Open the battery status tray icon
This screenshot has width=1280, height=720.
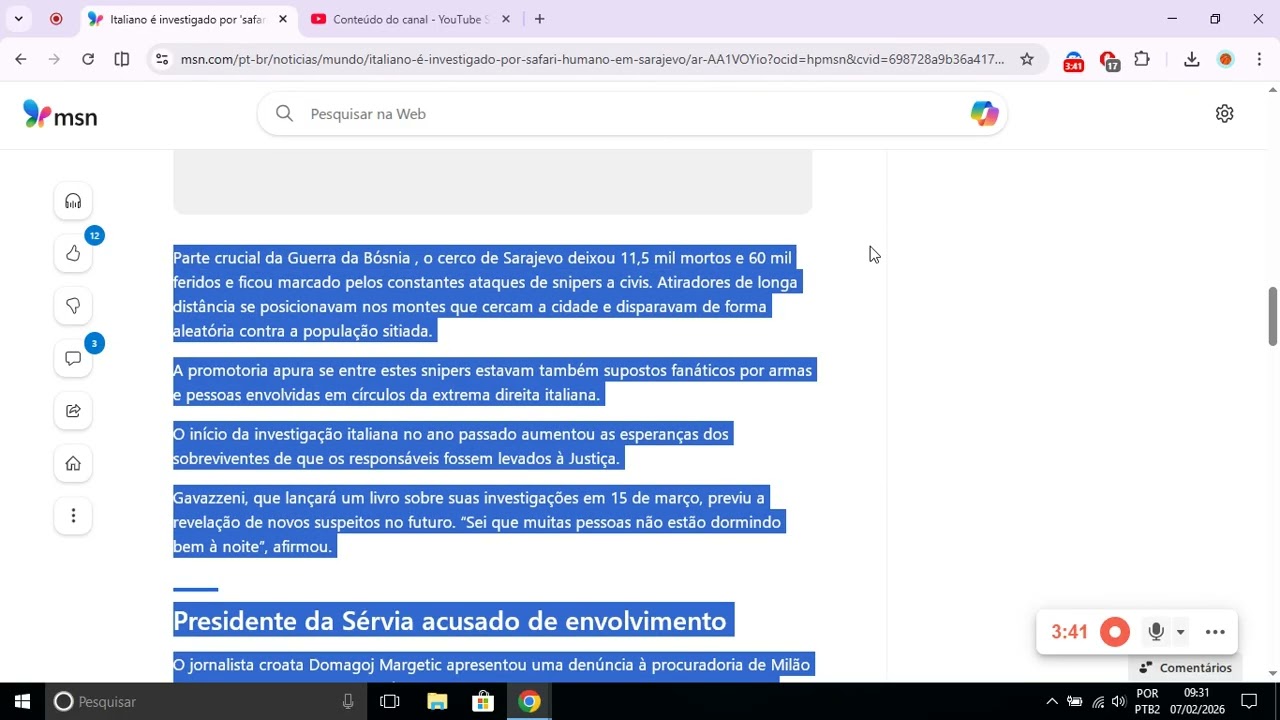pos(1075,701)
